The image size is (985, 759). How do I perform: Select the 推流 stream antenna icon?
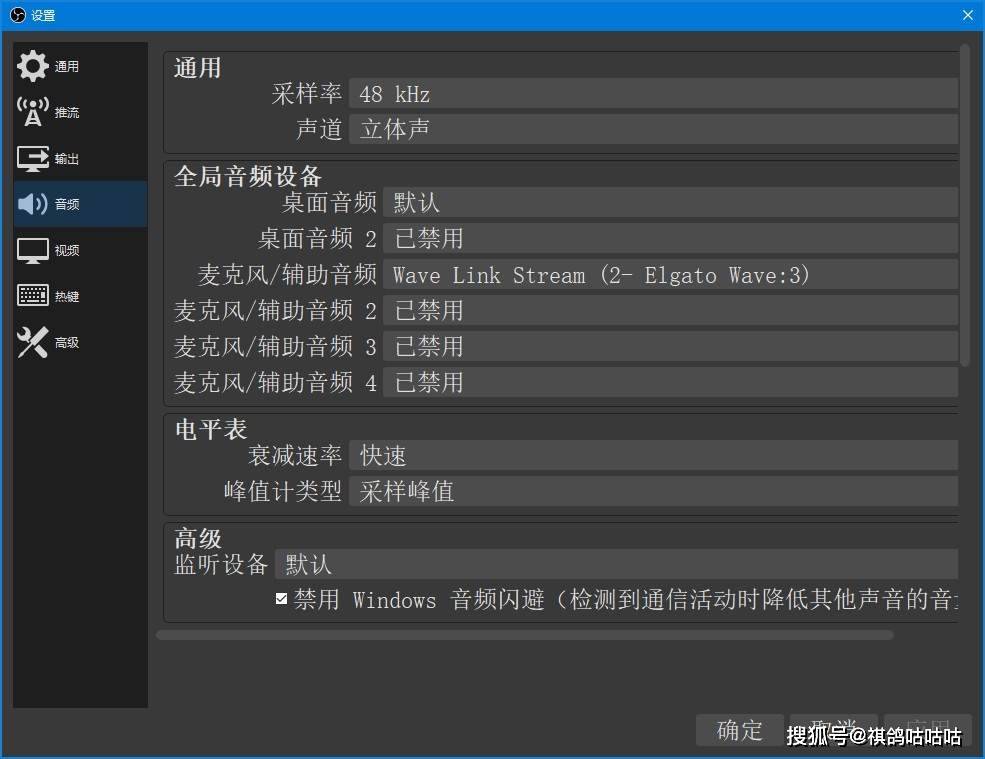[33, 112]
